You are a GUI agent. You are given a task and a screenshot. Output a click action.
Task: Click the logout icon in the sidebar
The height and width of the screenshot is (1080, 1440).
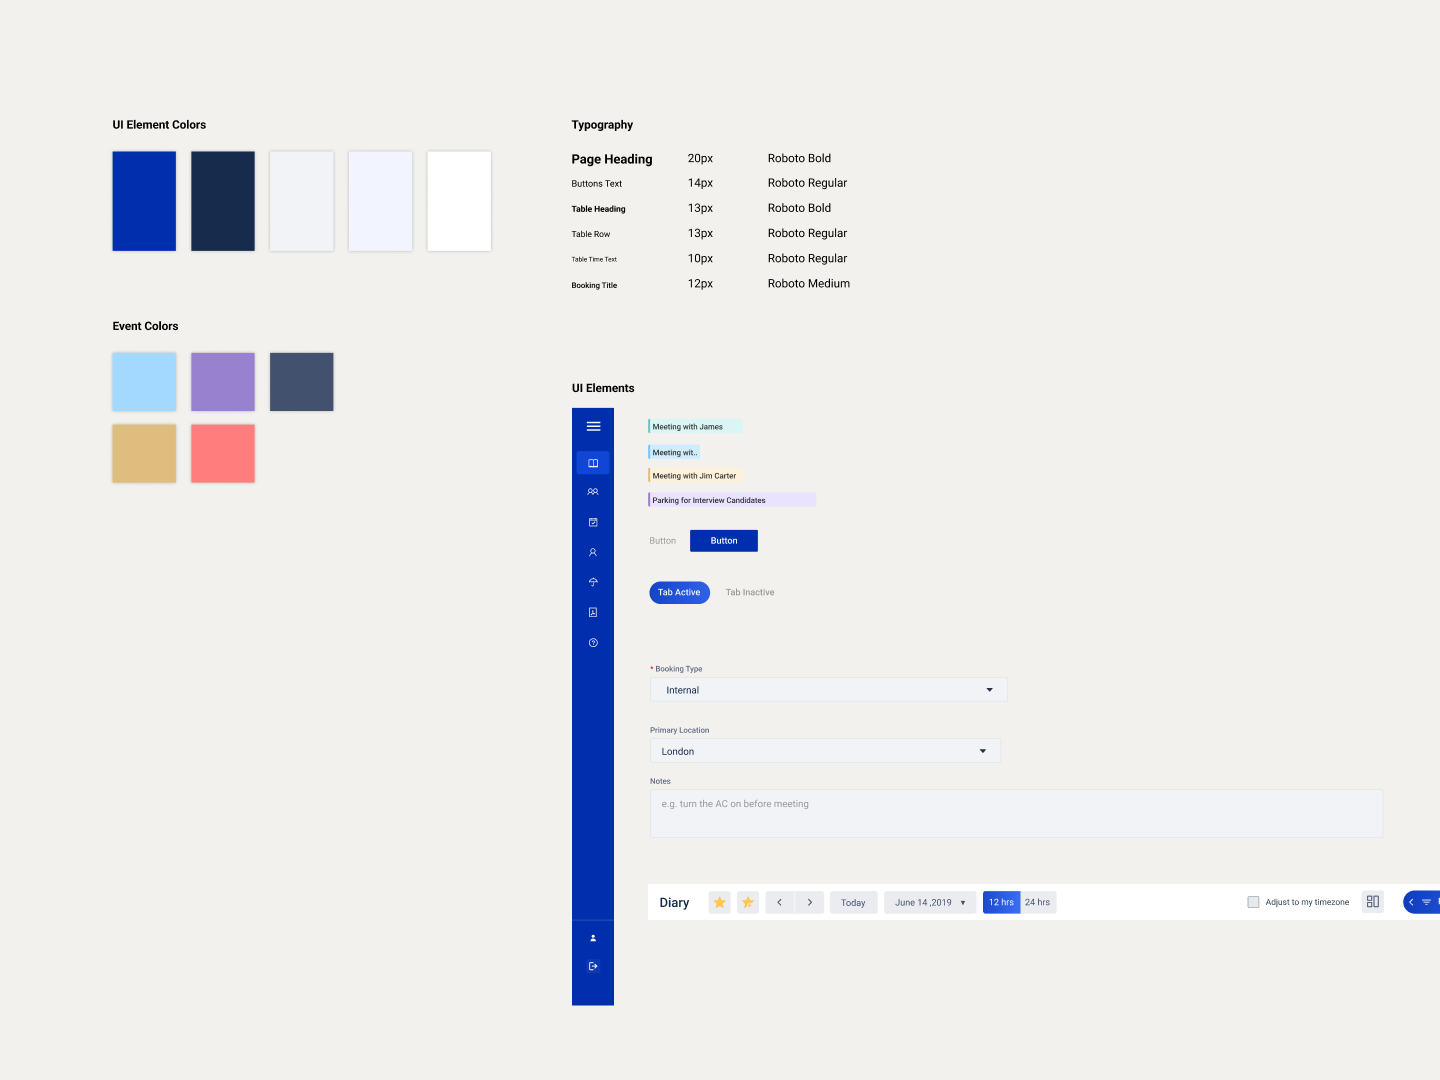click(593, 966)
